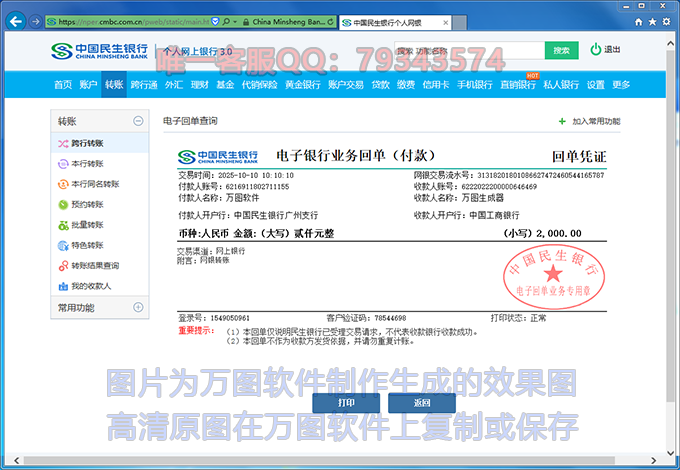The image size is (680, 470).
Task: Switch to the 理财 menu item
Action: coord(199,85)
